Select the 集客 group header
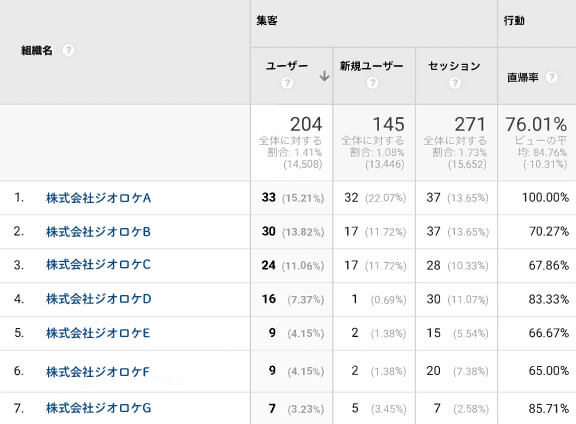The height and width of the screenshot is (424, 576). point(267,21)
